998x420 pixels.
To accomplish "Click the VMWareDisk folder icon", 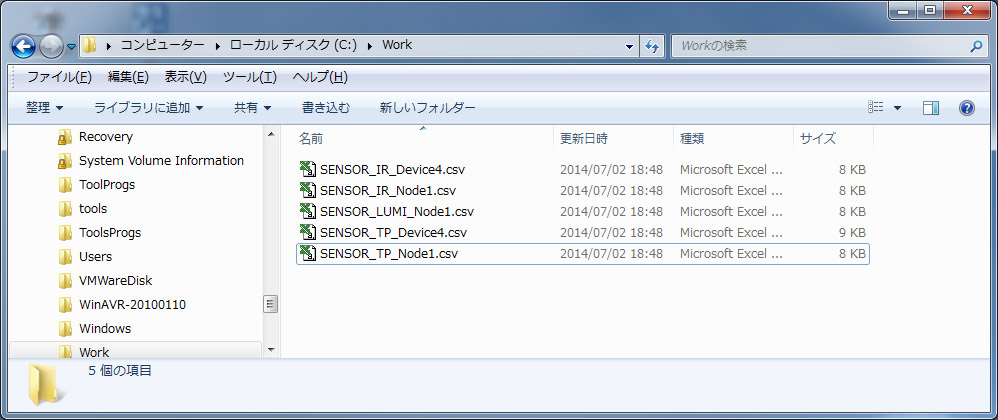I will [65, 280].
